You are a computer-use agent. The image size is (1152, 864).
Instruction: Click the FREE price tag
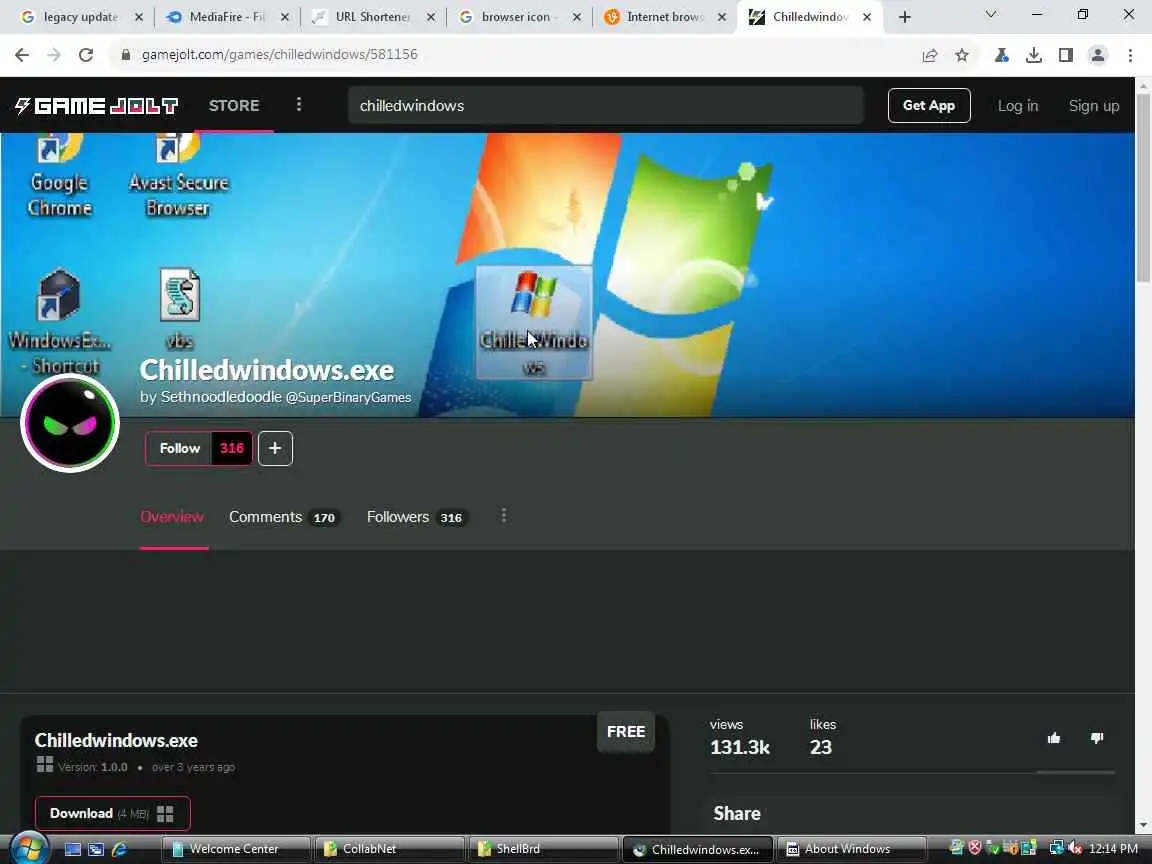625,732
